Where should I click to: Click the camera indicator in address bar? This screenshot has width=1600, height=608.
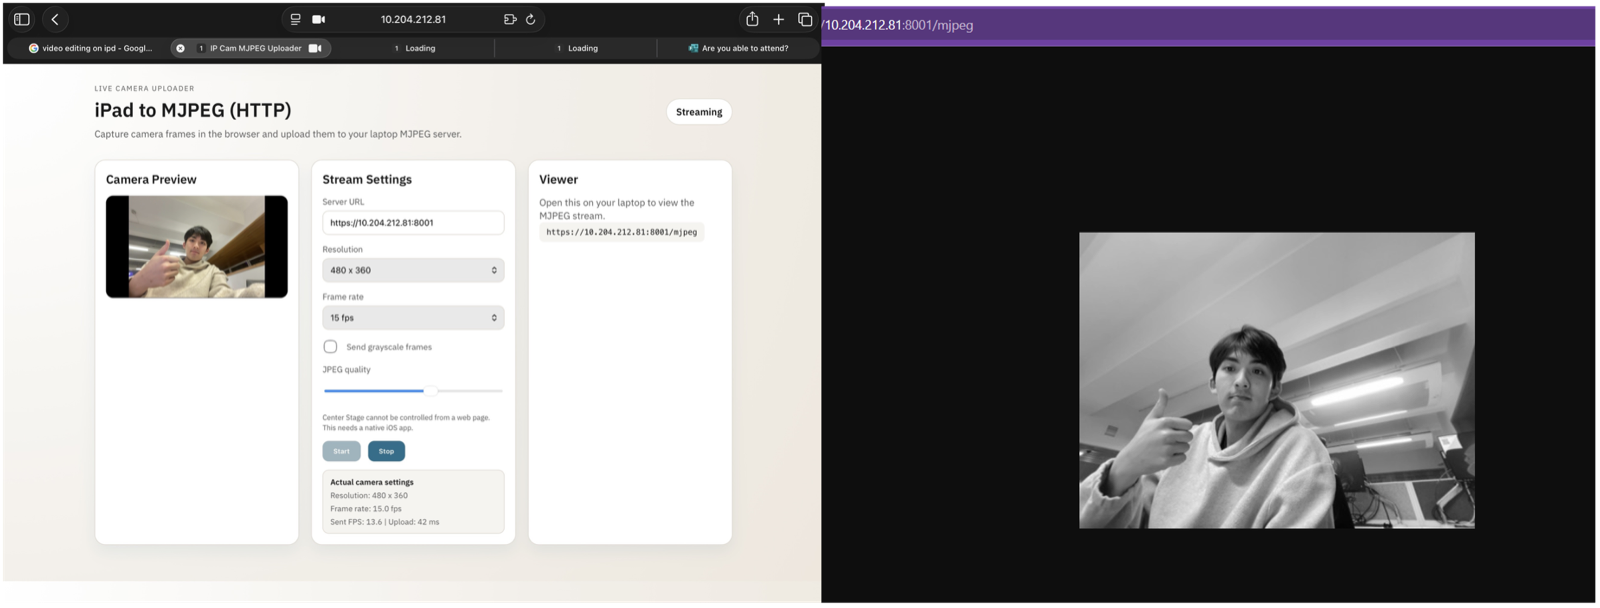coord(319,19)
